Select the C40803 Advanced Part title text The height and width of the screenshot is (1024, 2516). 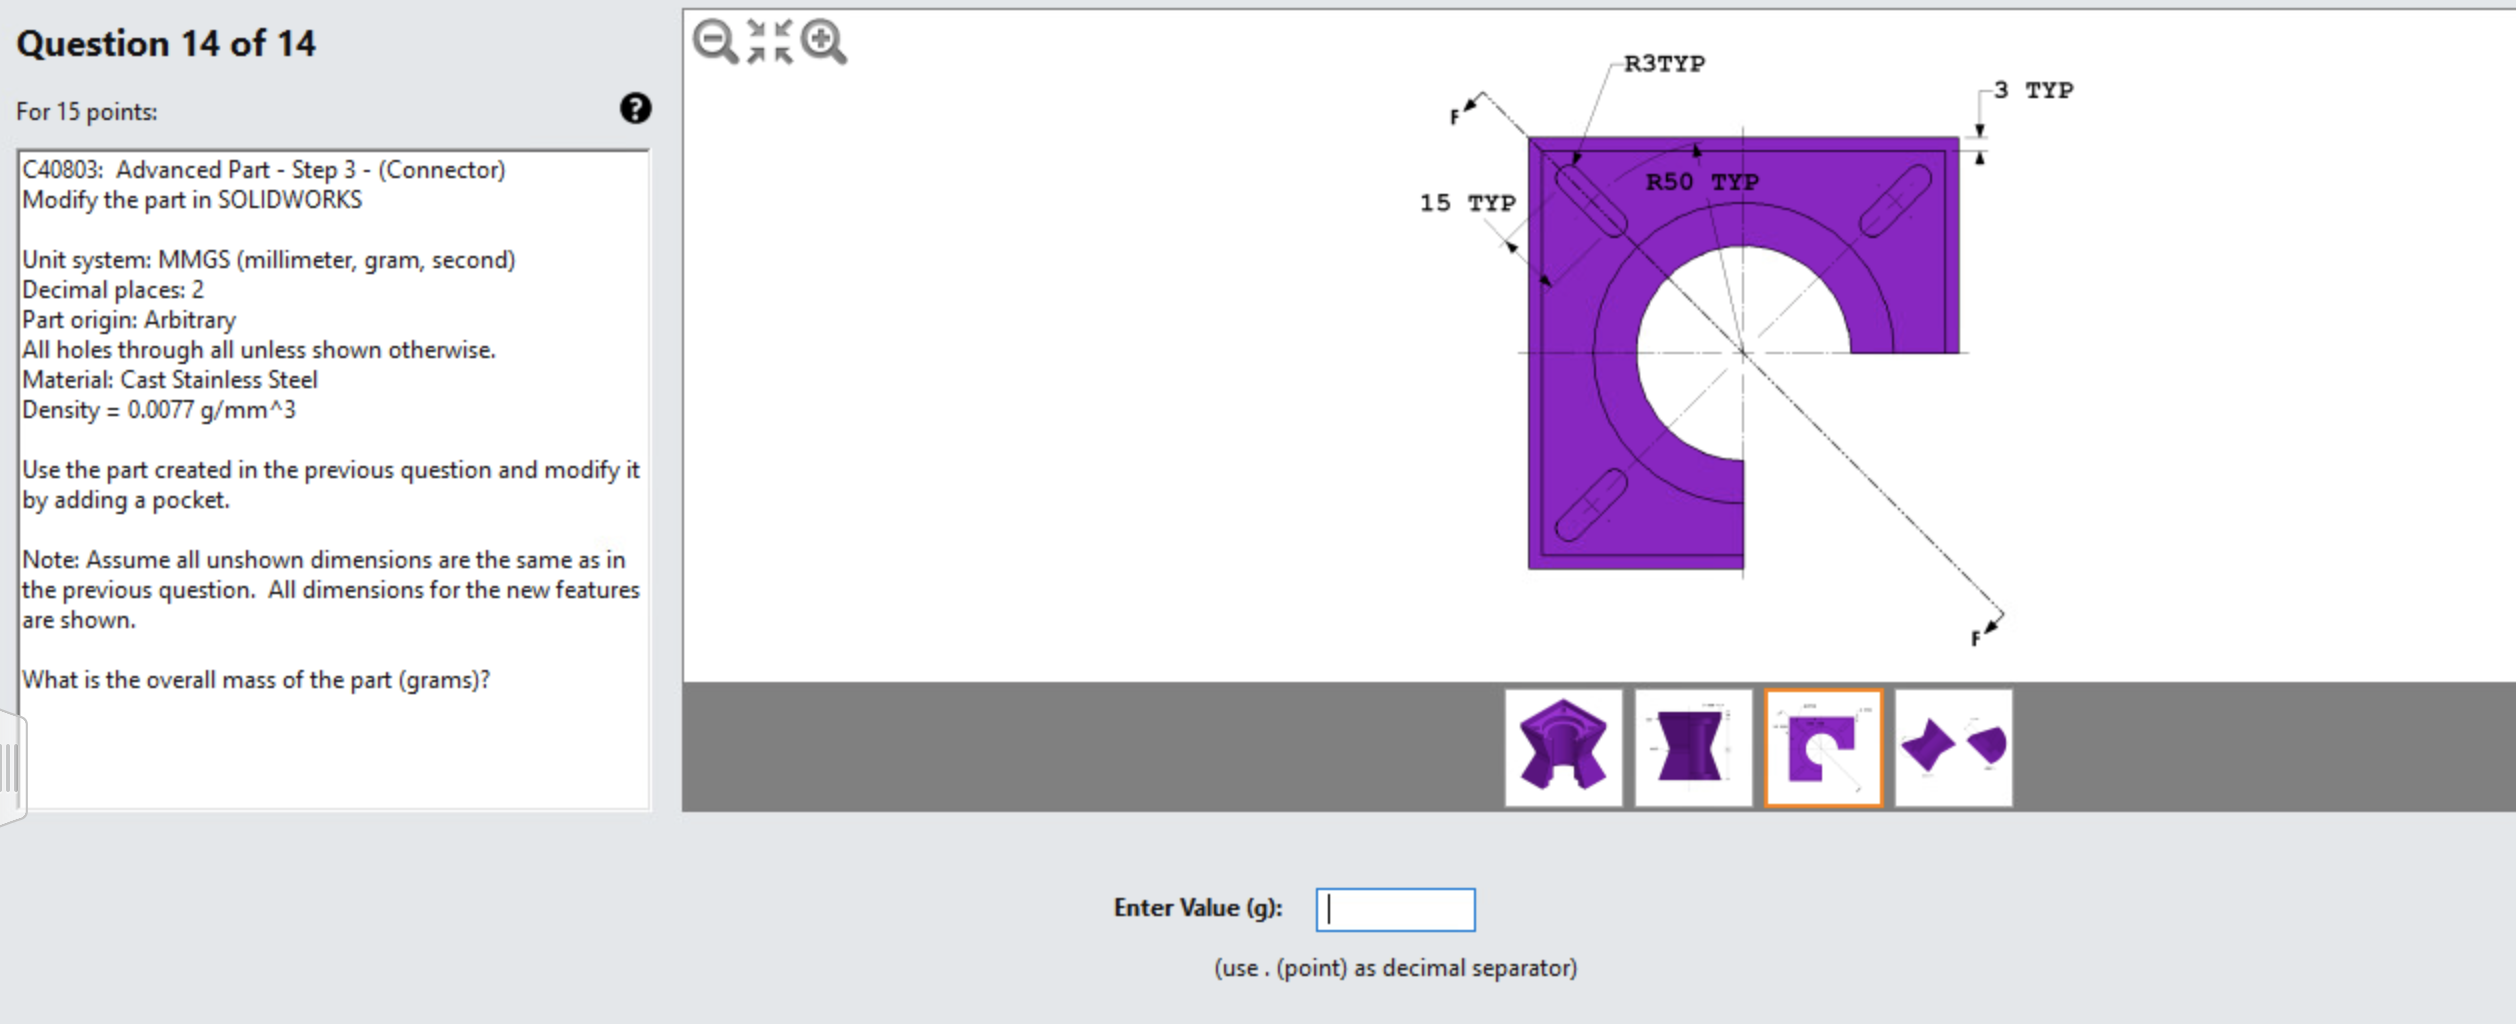point(265,170)
